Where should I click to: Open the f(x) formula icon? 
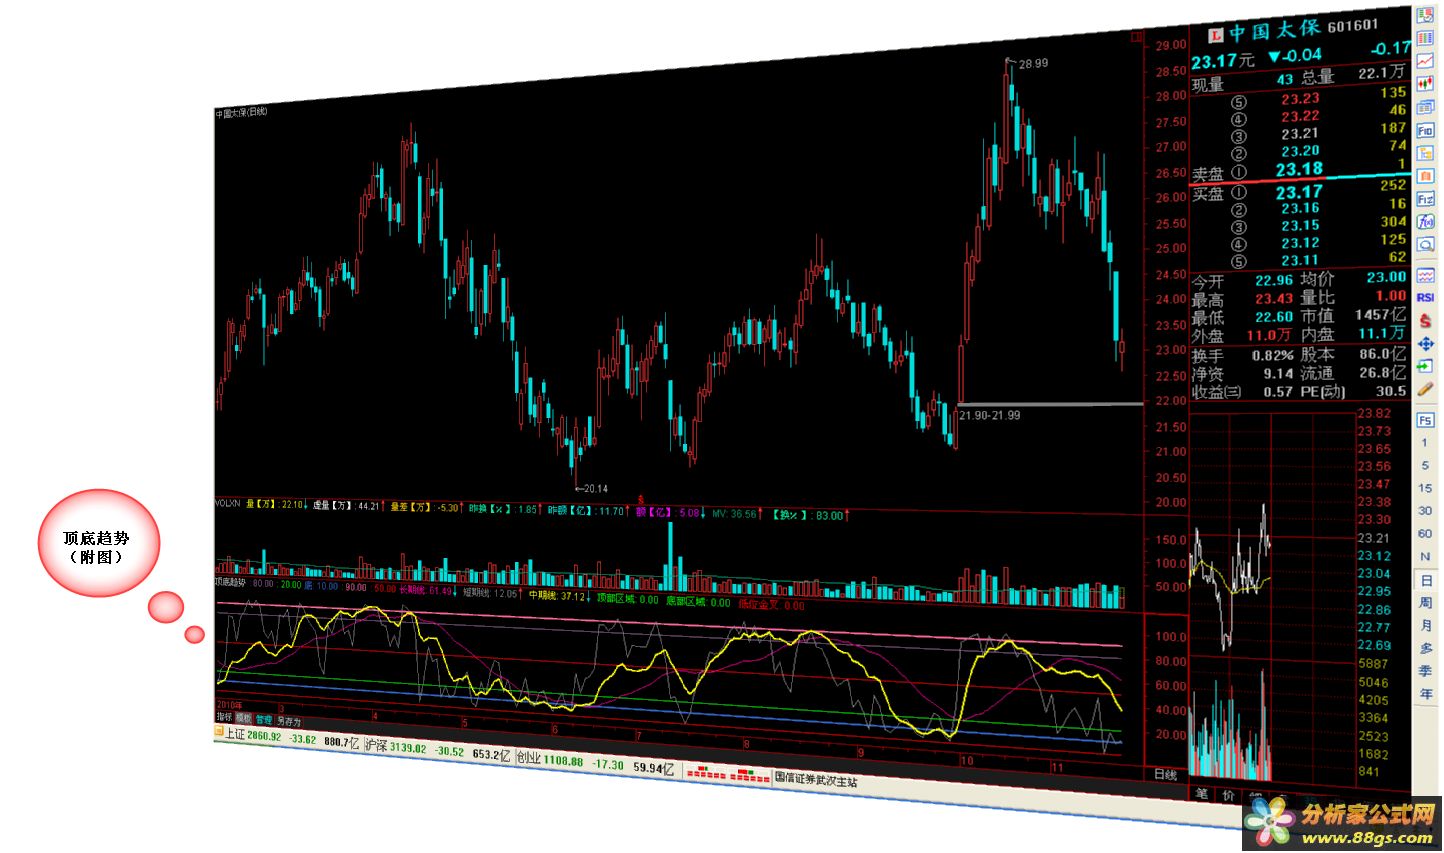1425,222
